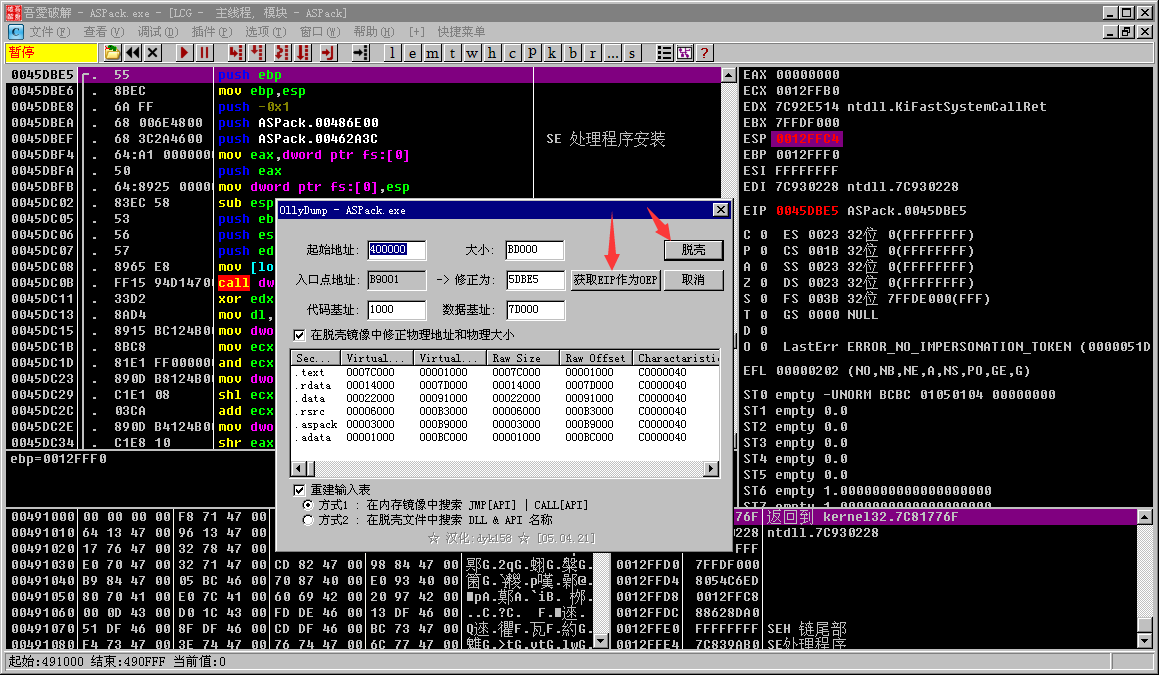Screen dimensions: 1159x675
Task: Open the Breakpoints window with the 'b' button
Action: pos(572,52)
